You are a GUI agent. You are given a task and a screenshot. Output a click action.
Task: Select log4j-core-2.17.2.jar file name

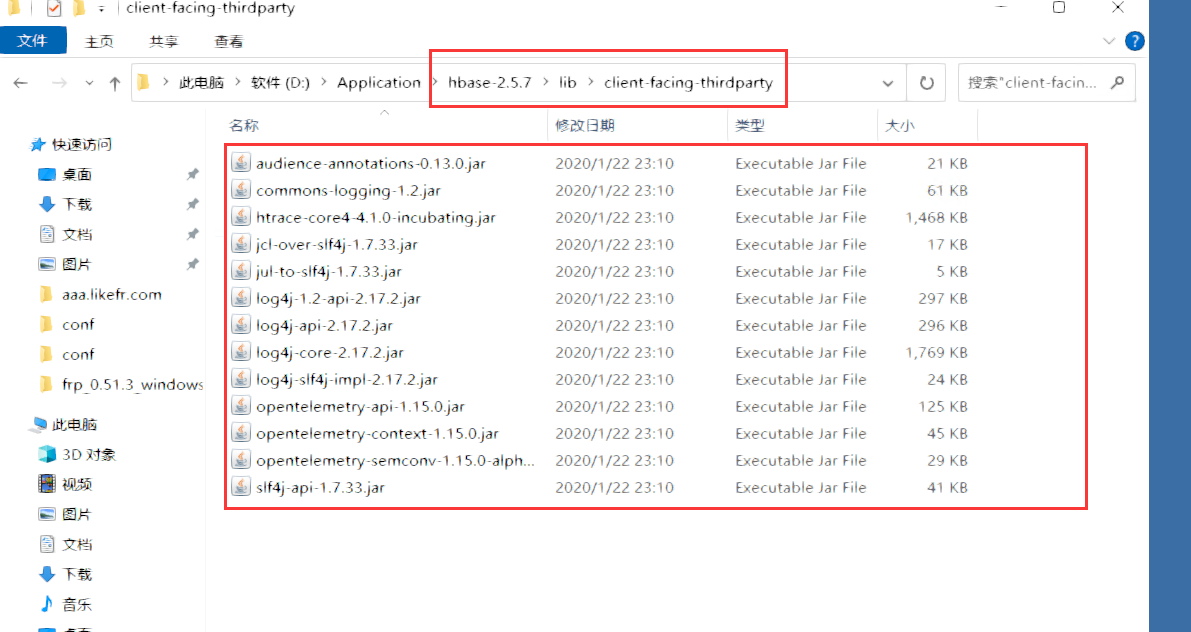330,352
